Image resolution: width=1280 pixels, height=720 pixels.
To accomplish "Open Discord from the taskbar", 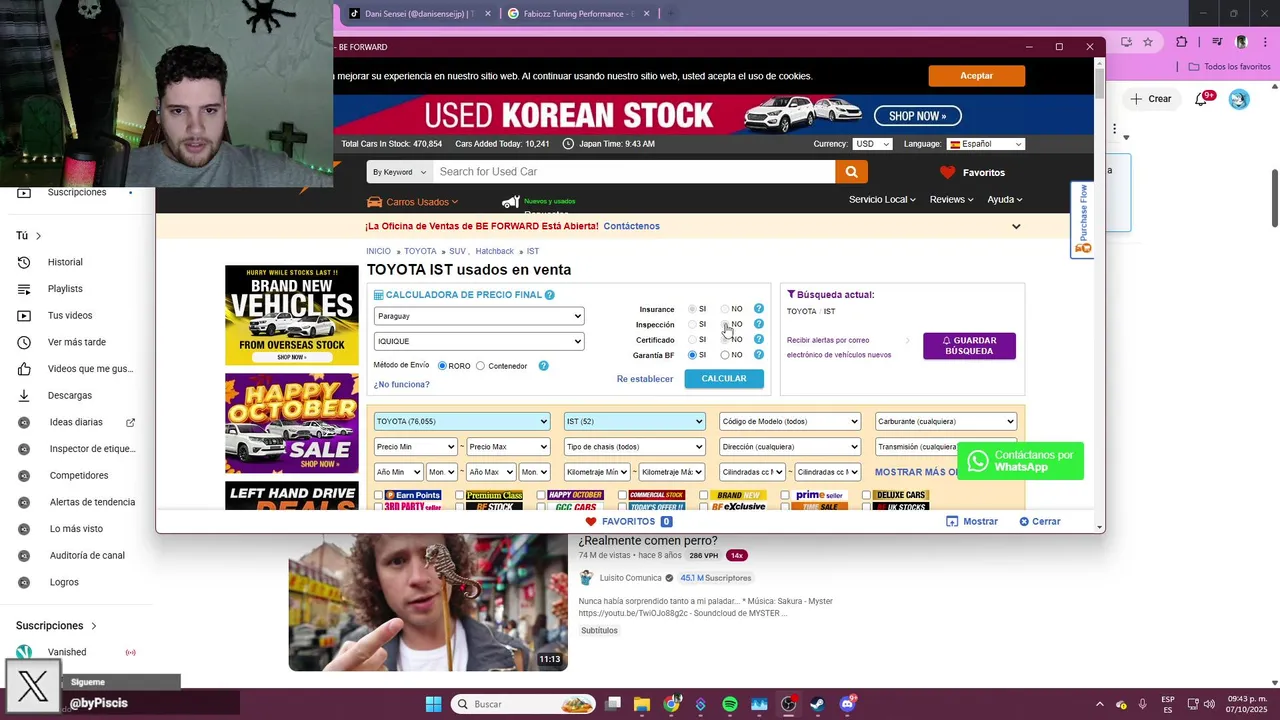I will [x=847, y=704].
